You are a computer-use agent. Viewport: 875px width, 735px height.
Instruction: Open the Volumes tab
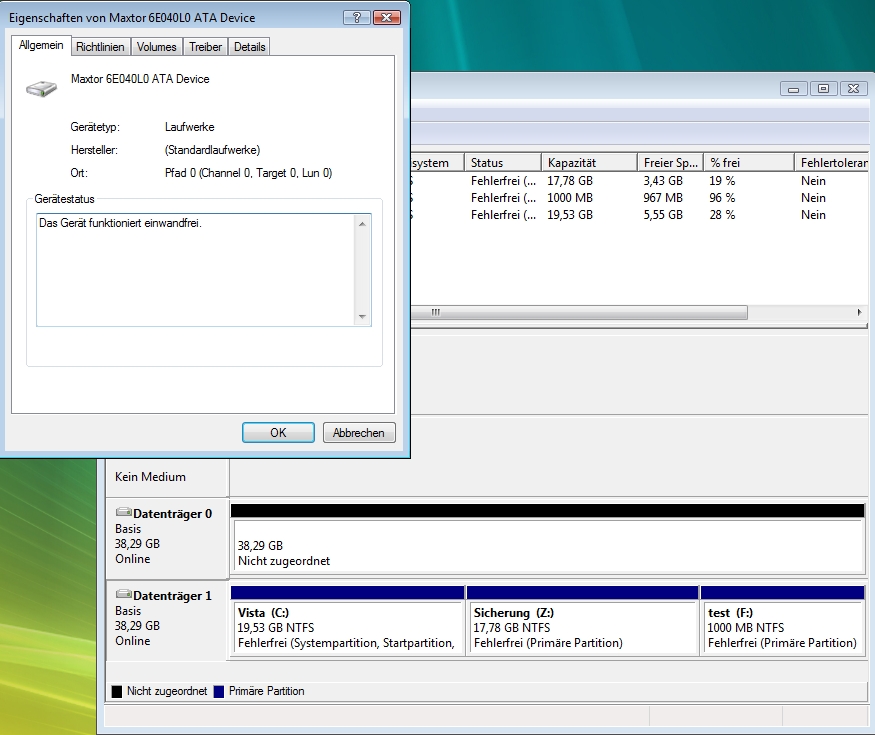point(156,47)
